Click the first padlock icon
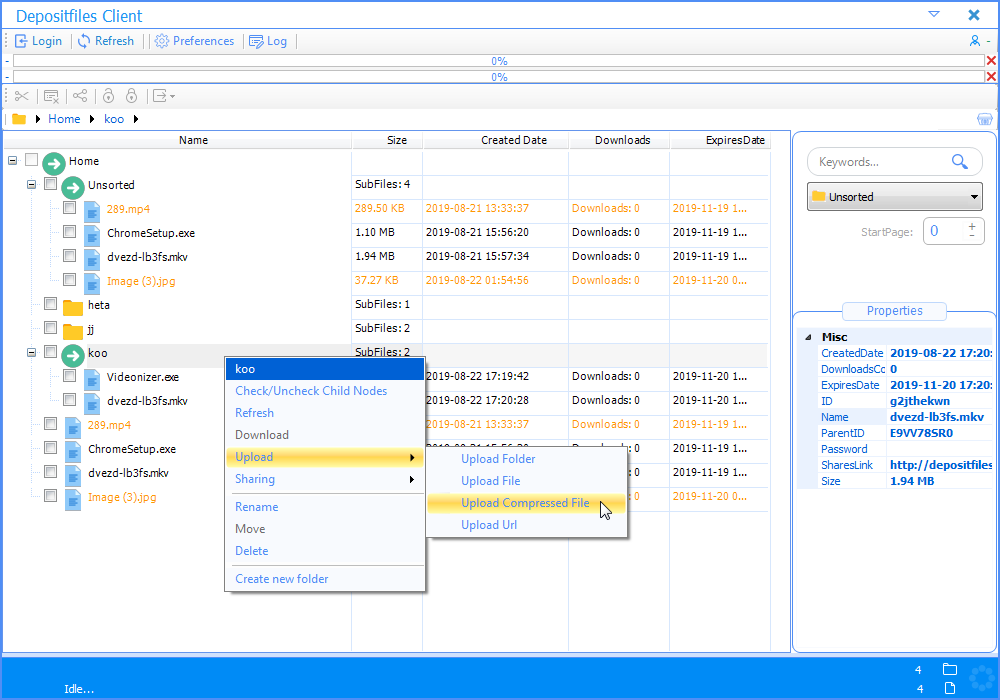Screen dimensions: 1000x700 click(108, 96)
